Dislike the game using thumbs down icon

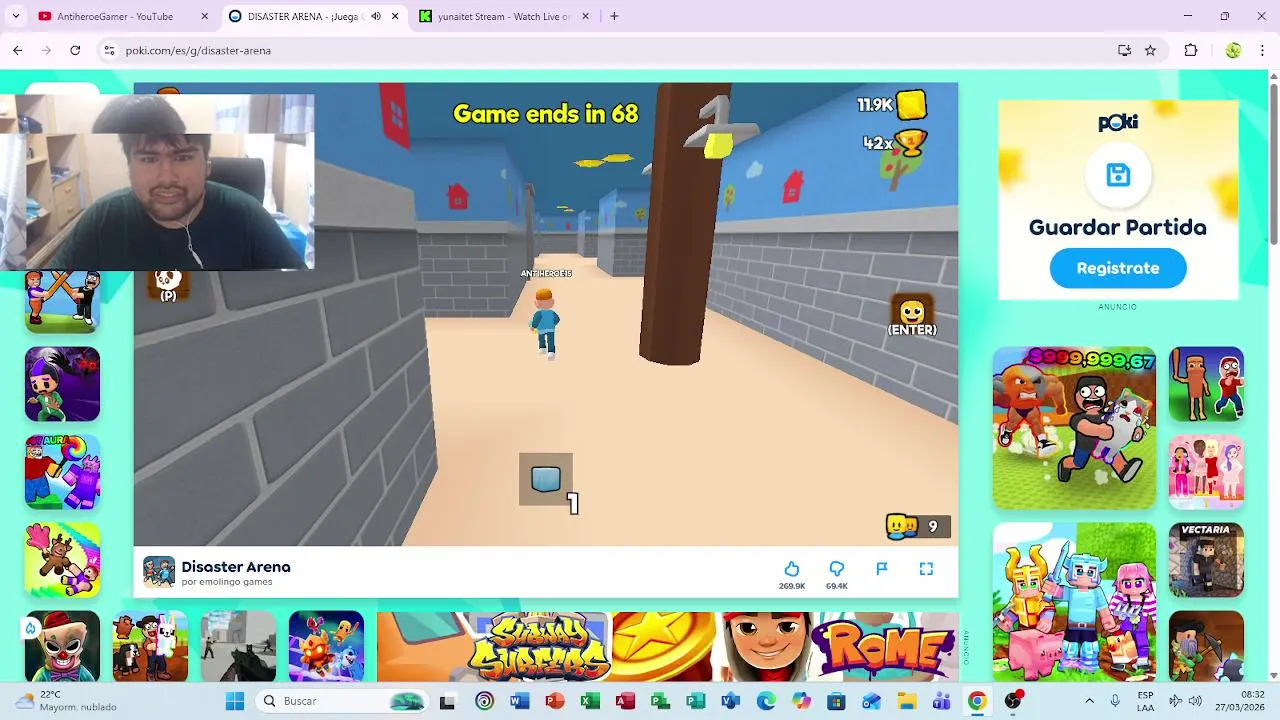coord(836,569)
